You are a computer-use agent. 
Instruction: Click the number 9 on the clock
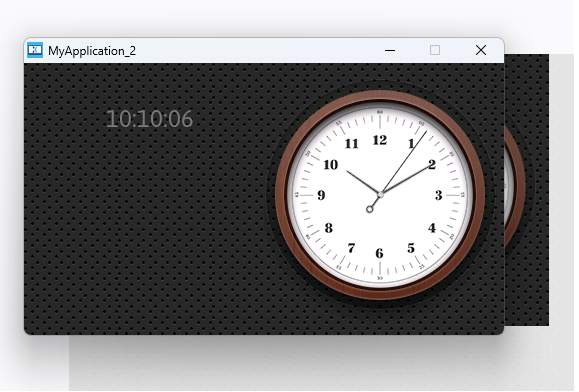point(321,195)
